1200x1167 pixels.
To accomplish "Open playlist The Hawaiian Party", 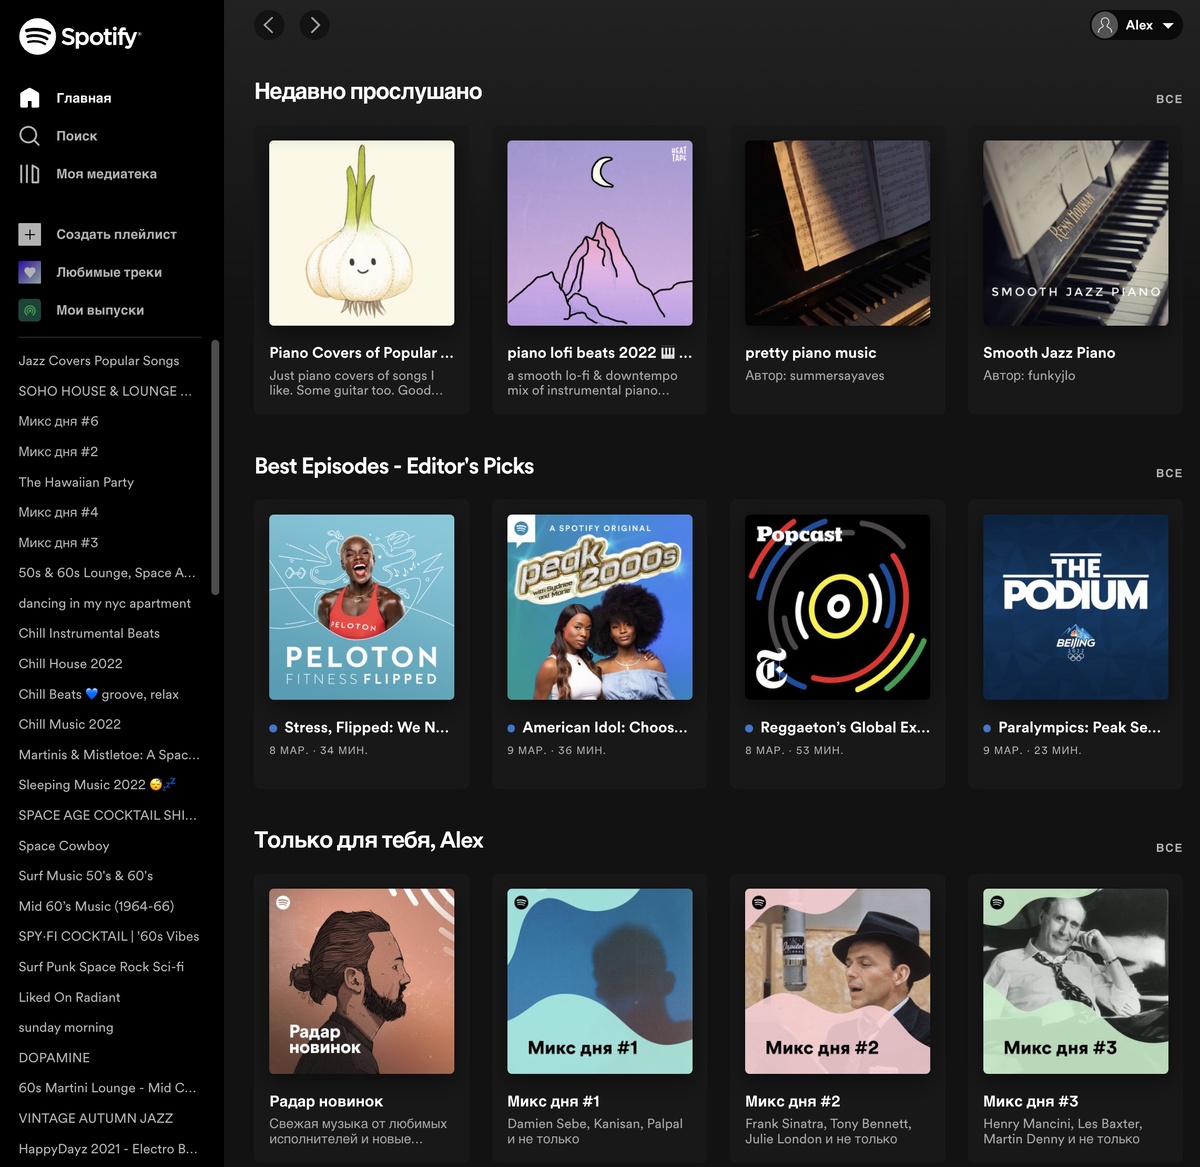I will pos(76,482).
